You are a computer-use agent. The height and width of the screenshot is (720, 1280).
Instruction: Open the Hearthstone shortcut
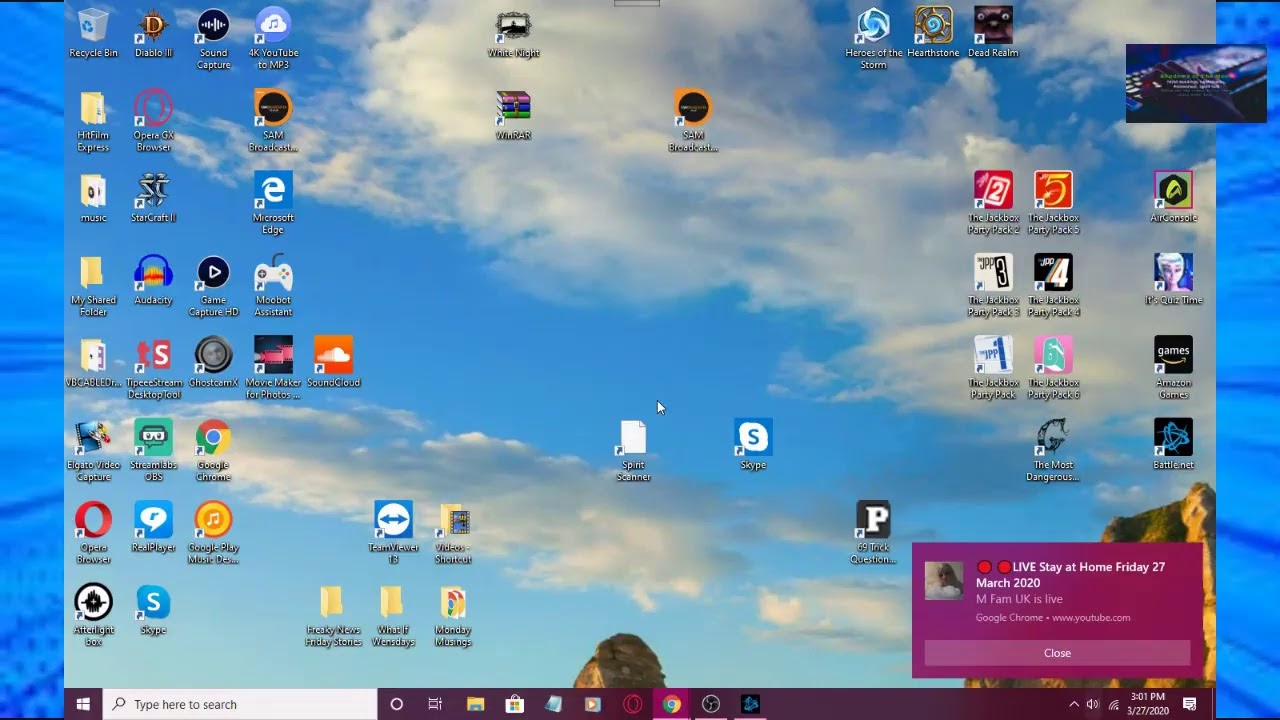933,34
